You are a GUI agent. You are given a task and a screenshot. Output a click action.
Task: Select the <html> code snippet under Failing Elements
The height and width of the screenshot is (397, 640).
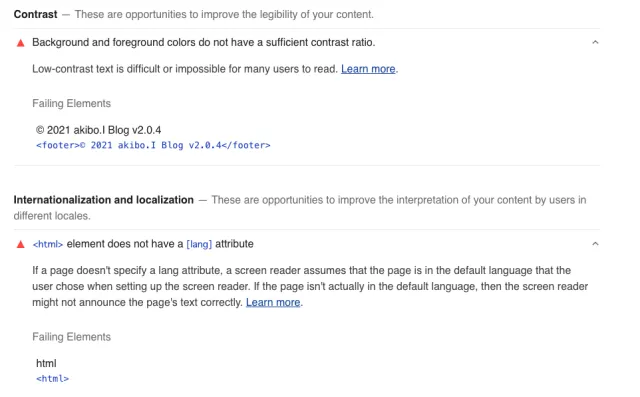[52, 379]
